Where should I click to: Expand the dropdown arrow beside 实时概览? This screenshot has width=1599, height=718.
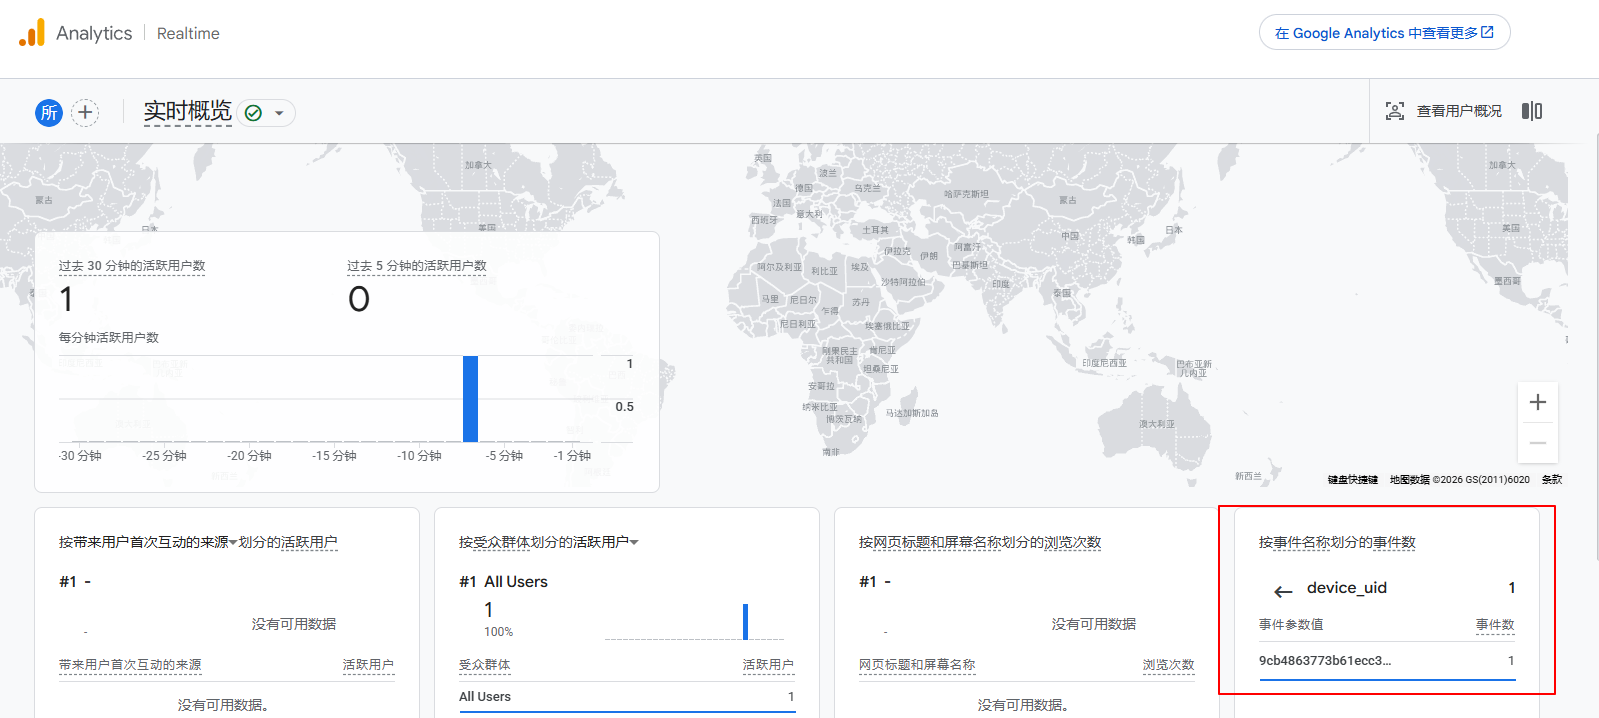(279, 113)
